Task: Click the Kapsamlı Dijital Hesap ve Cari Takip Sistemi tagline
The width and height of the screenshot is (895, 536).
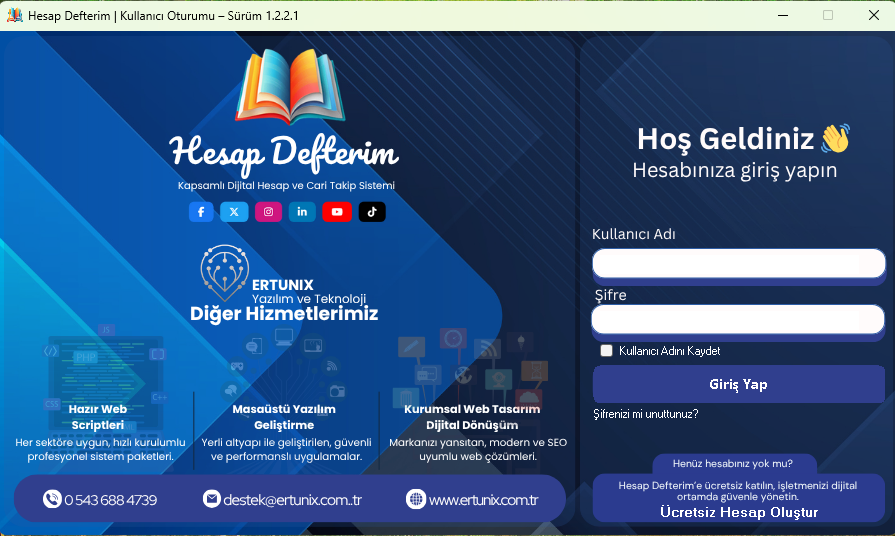Action: pyautogui.click(x=286, y=186)
